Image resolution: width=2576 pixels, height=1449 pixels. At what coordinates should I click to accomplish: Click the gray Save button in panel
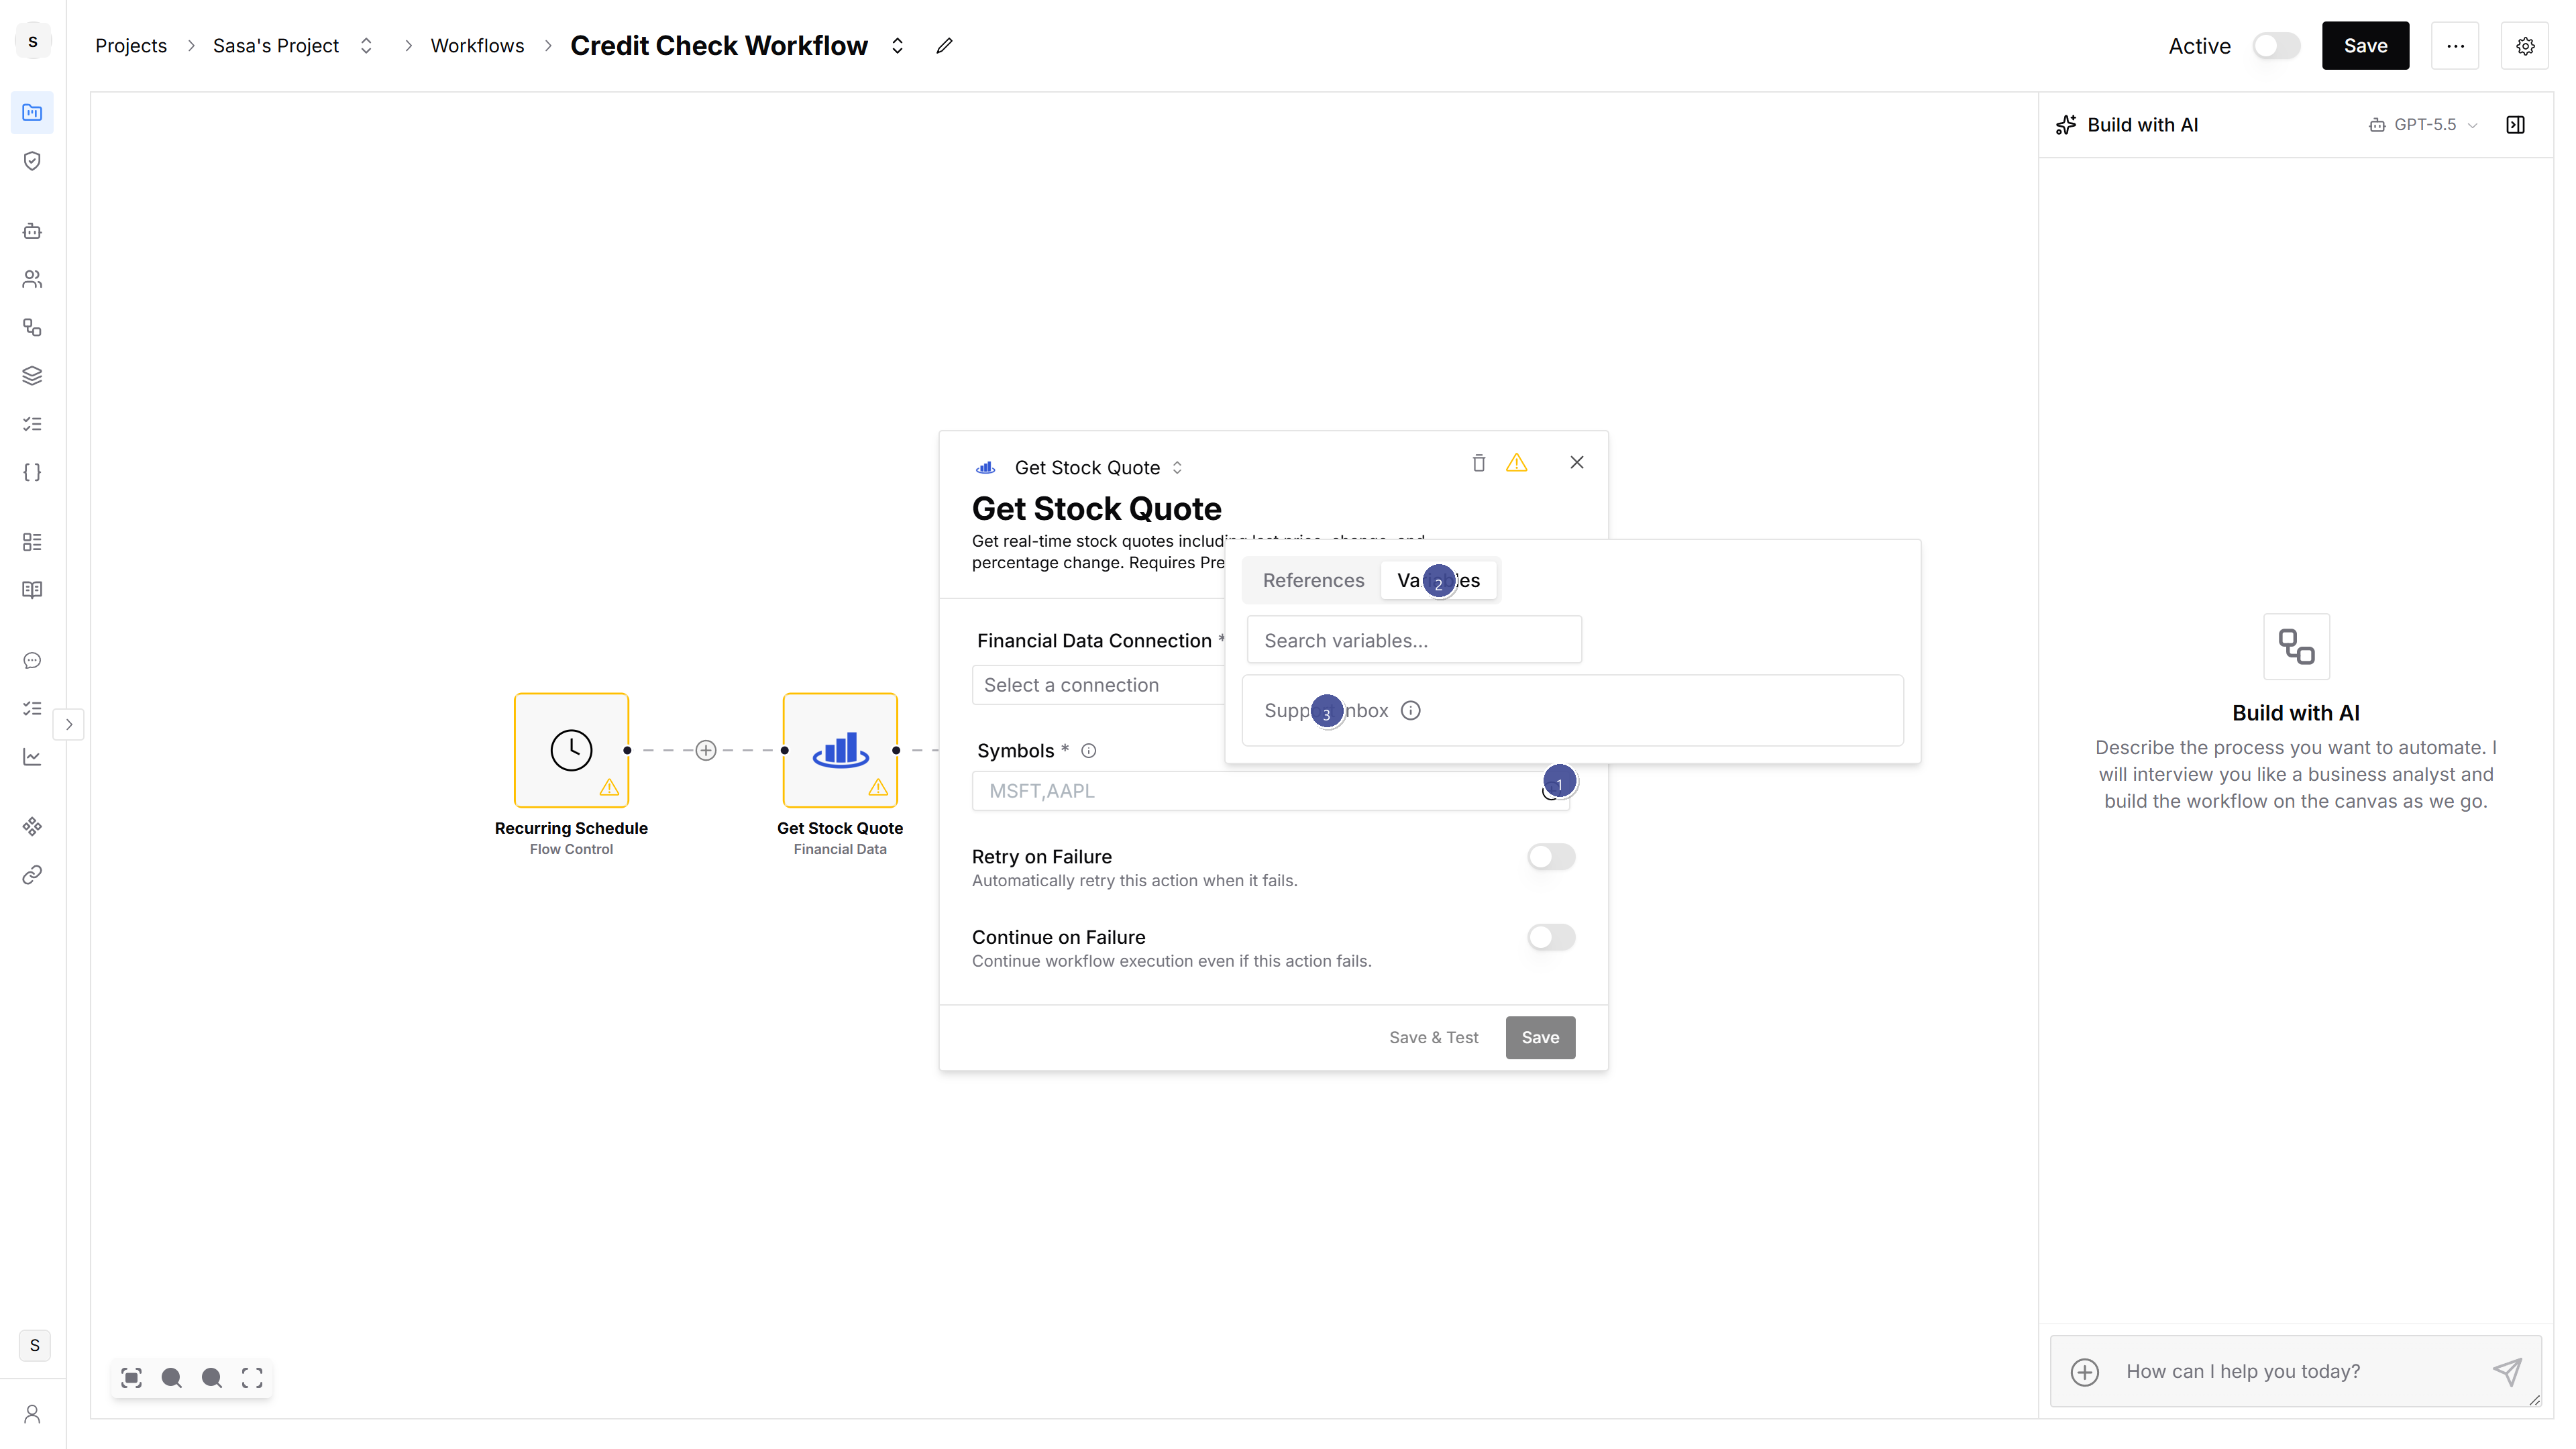(x=1540, y=1037)
